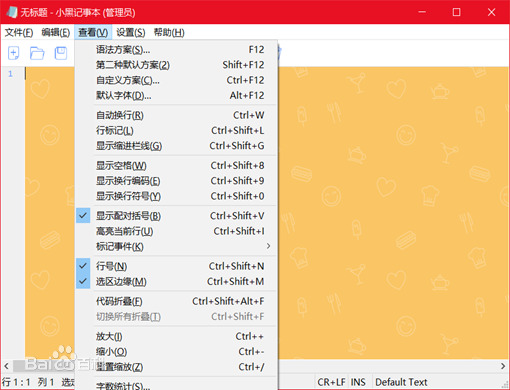The width and height of the screenshot is (510, 390).
Task: Open the 设置(S) menu
Action: pos(131,32)
